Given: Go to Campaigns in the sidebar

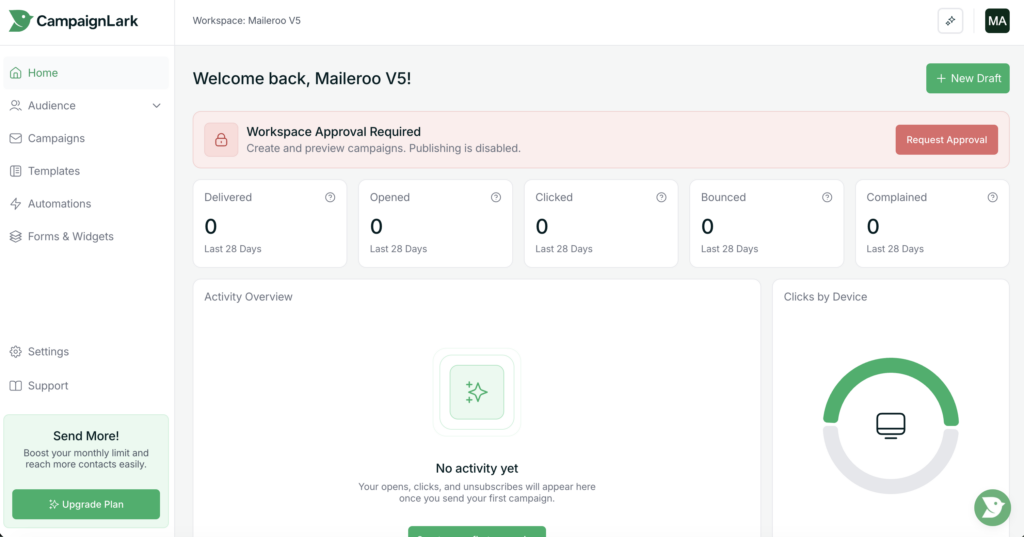Looking at the screenshot, I should [x=56, y=139].
